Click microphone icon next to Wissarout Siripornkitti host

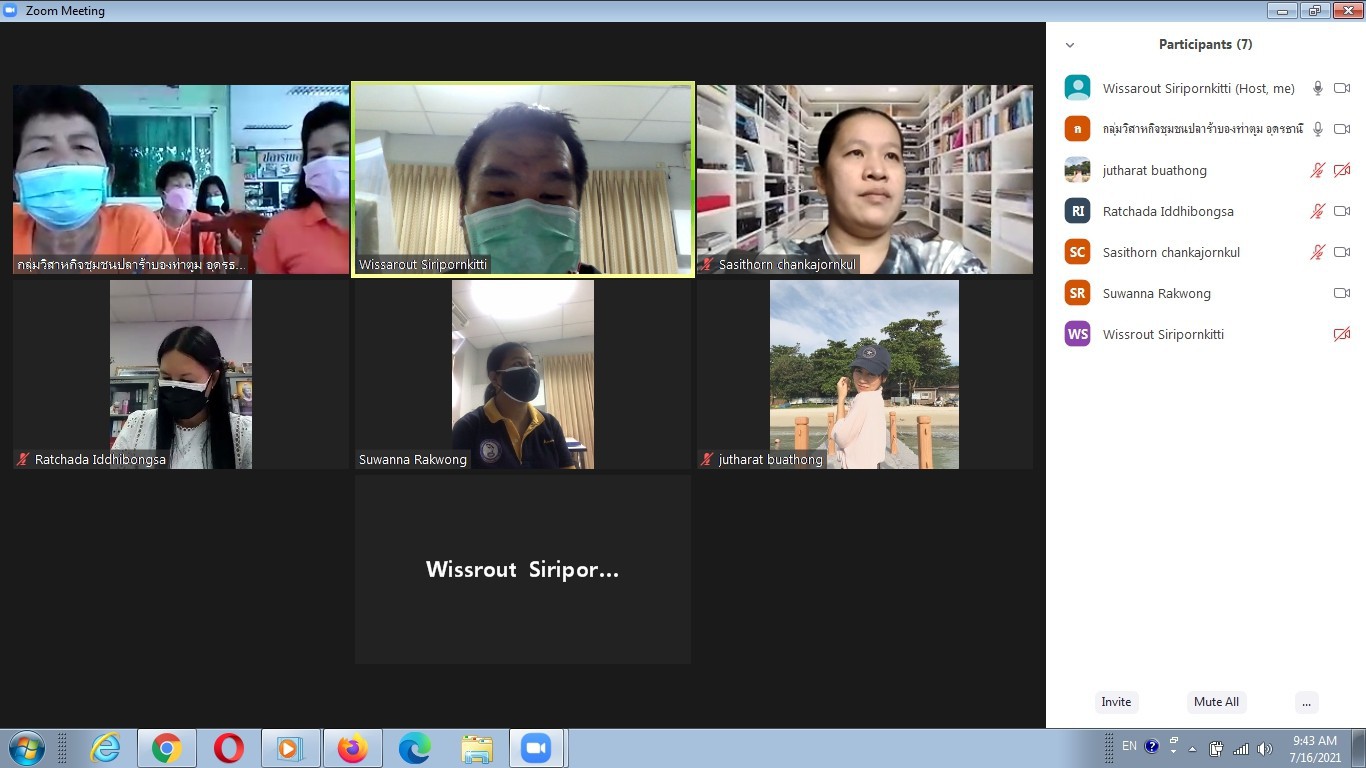tap(1318, 88)
